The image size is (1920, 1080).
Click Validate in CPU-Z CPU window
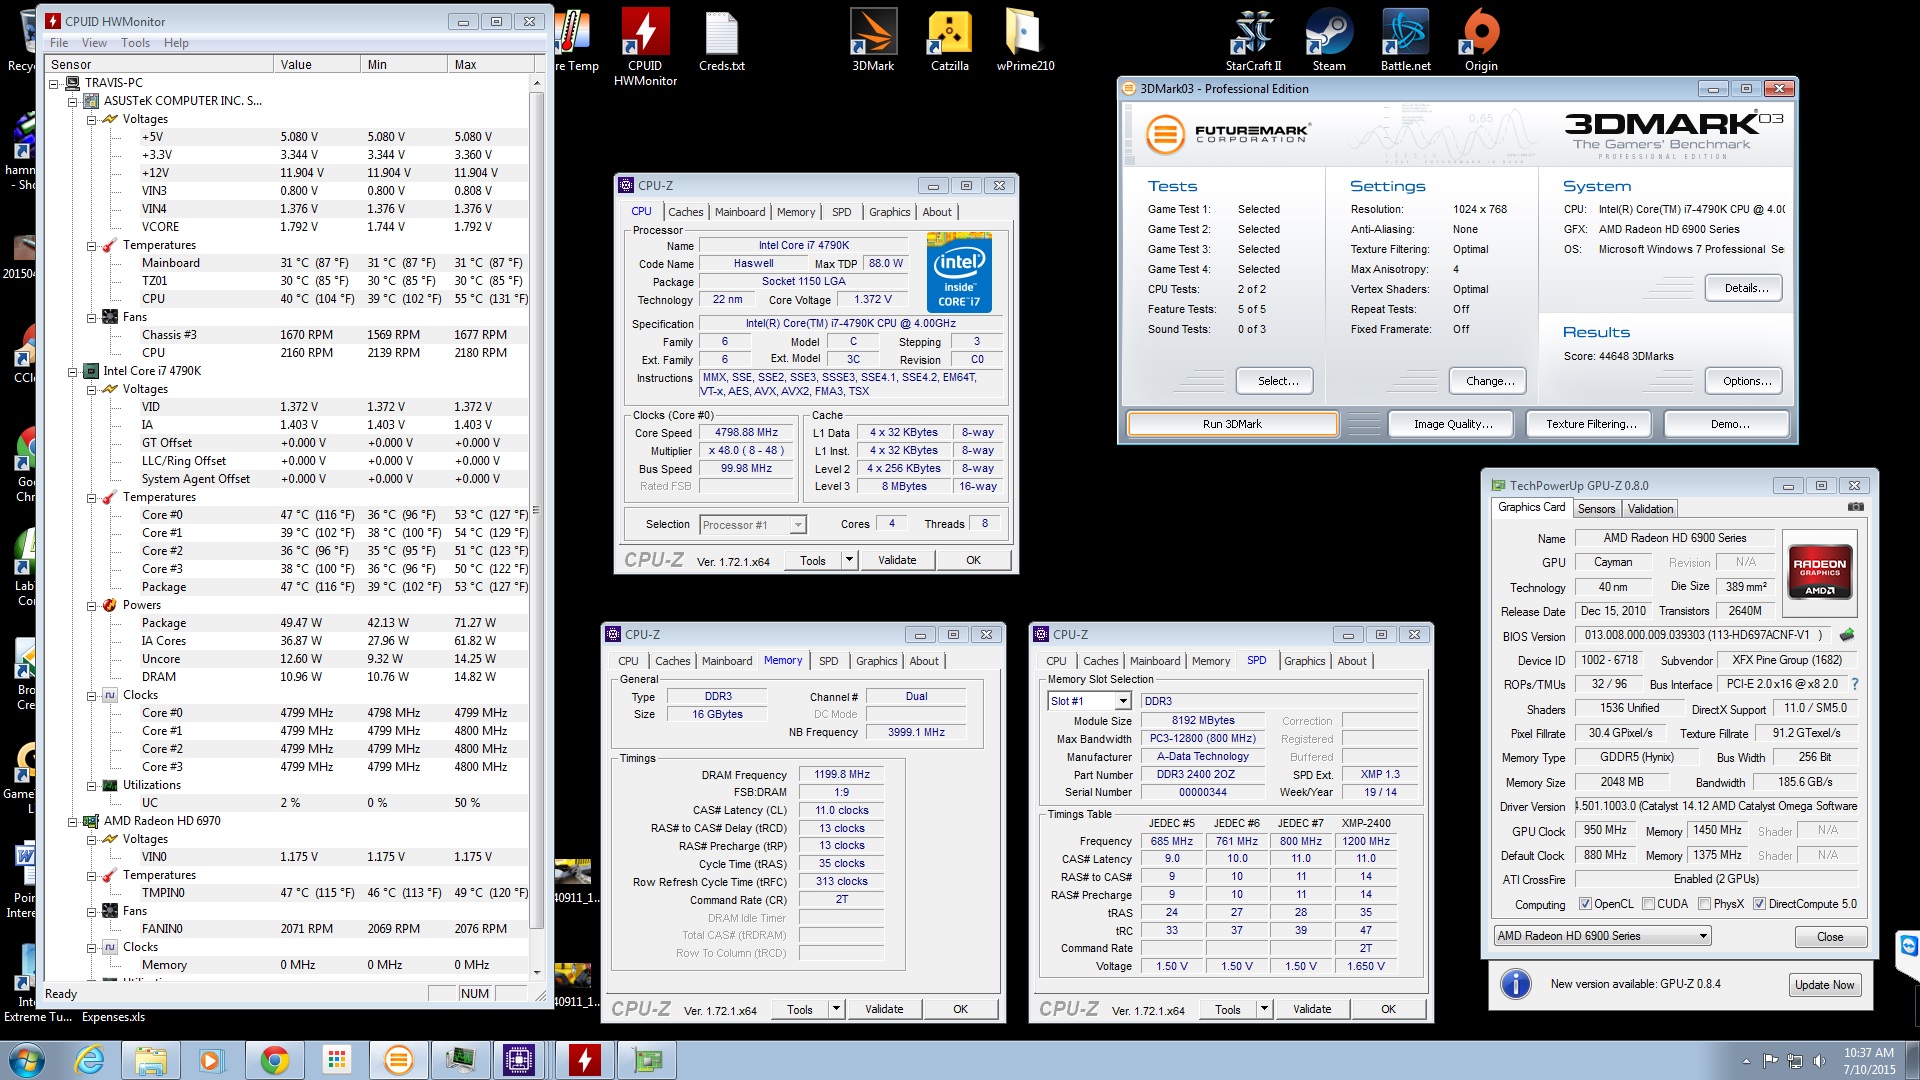(x=897, y=560)
